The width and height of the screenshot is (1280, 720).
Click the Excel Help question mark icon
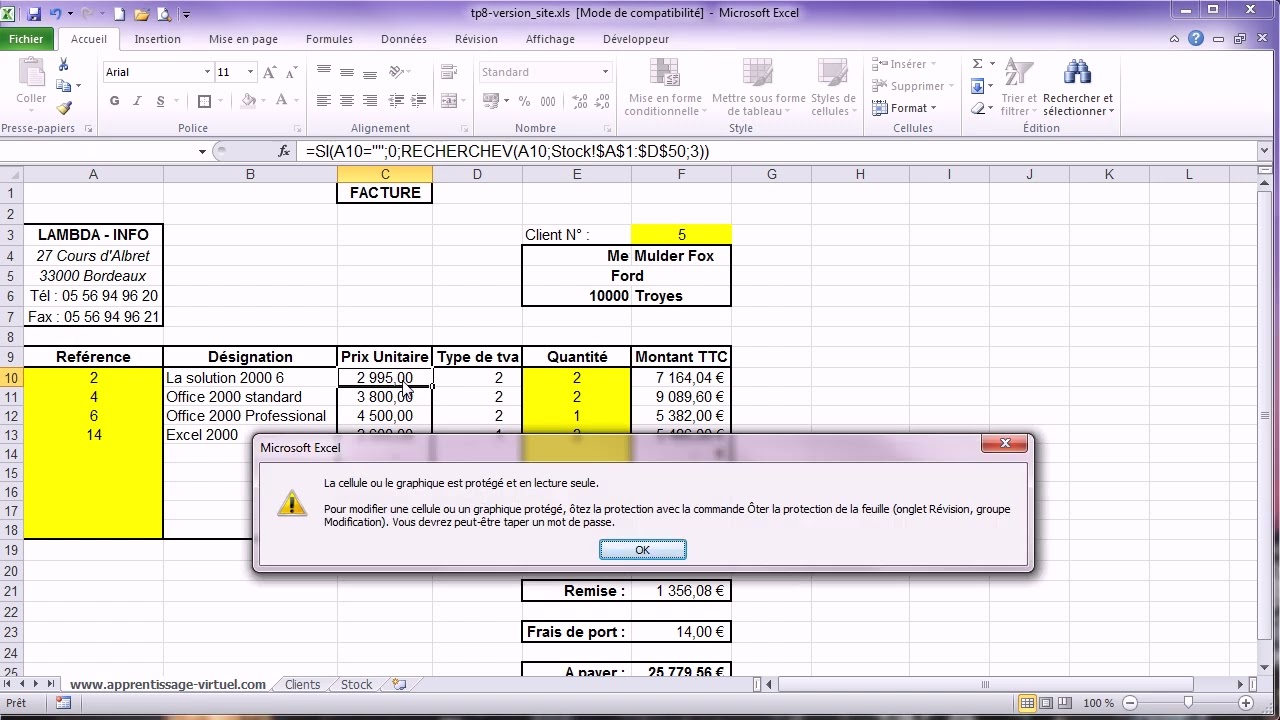[x=1196, y=39]
